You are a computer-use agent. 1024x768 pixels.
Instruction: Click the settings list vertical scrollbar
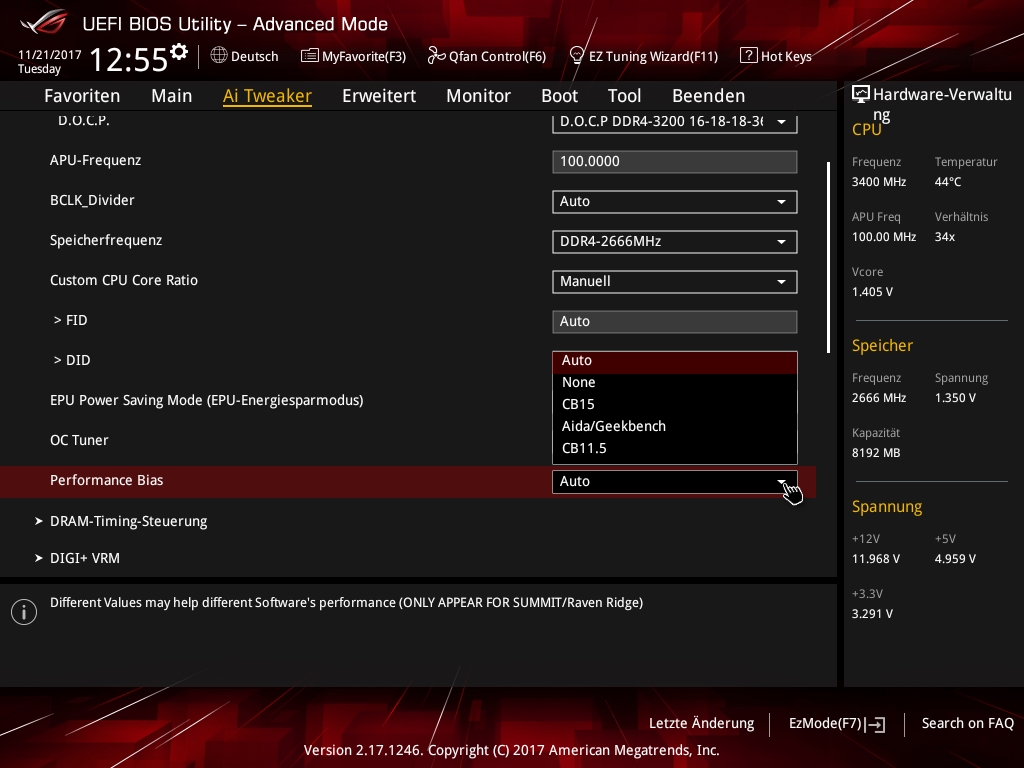[x=829, y=257]
